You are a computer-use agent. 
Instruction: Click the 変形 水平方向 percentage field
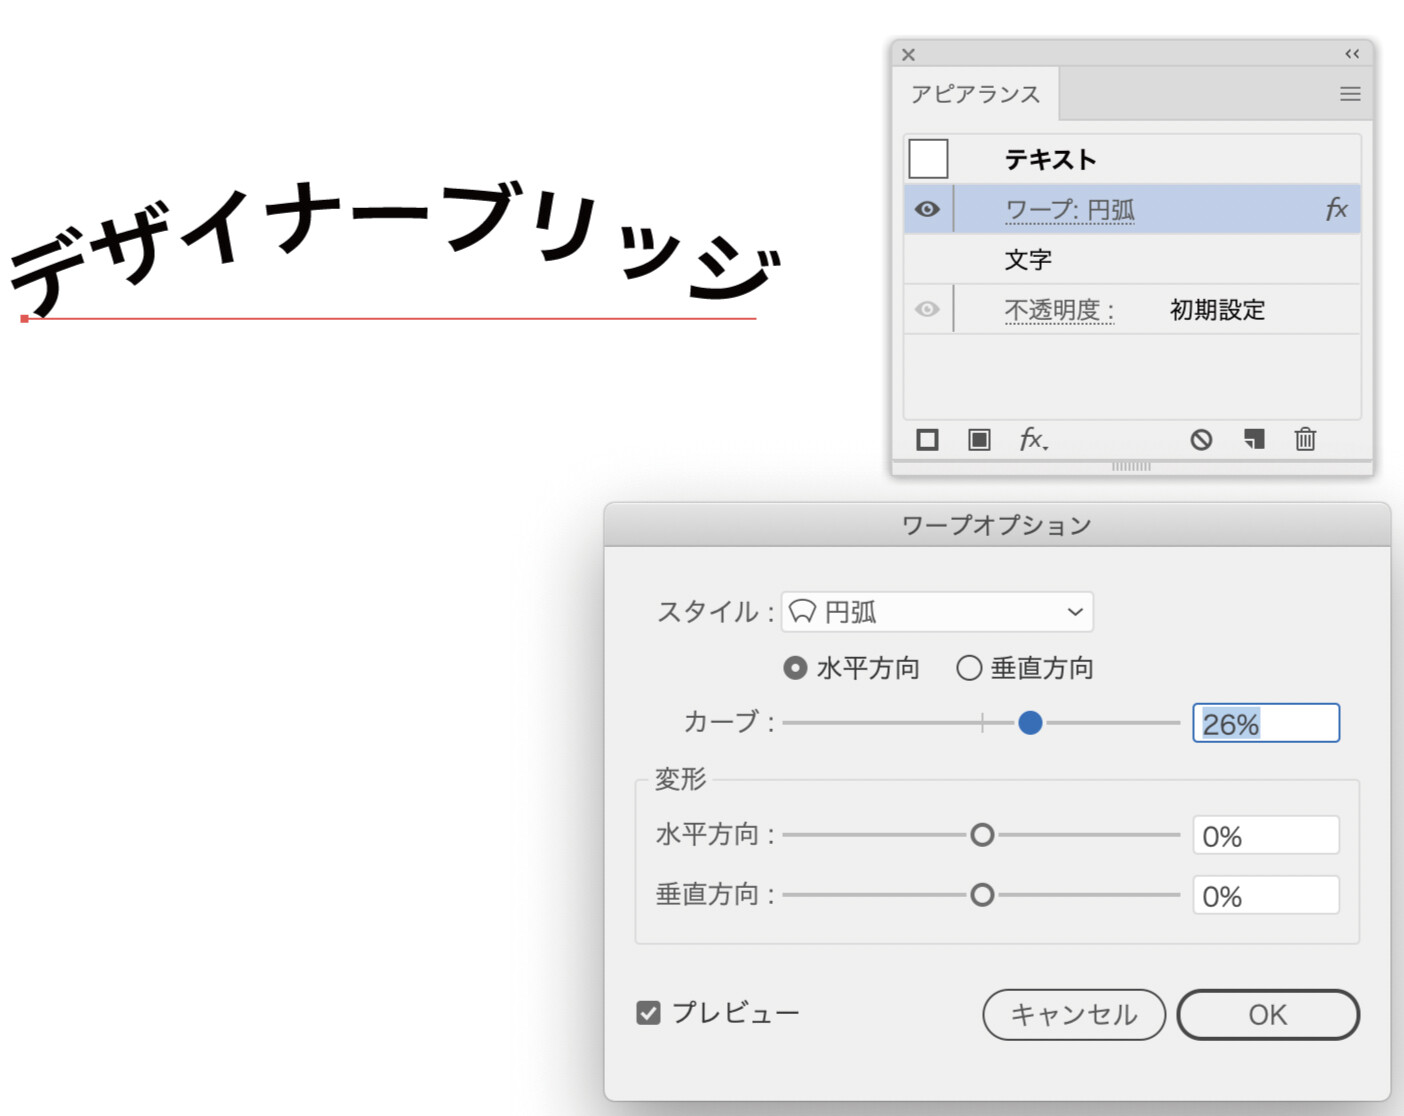click(1265, 836)
